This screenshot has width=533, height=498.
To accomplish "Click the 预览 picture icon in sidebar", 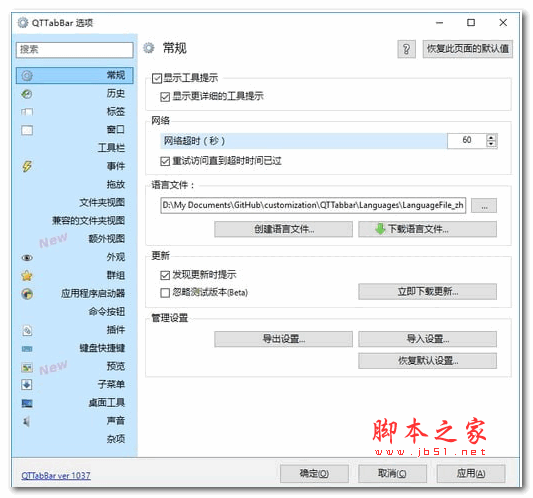I will (x=27, y=367).
